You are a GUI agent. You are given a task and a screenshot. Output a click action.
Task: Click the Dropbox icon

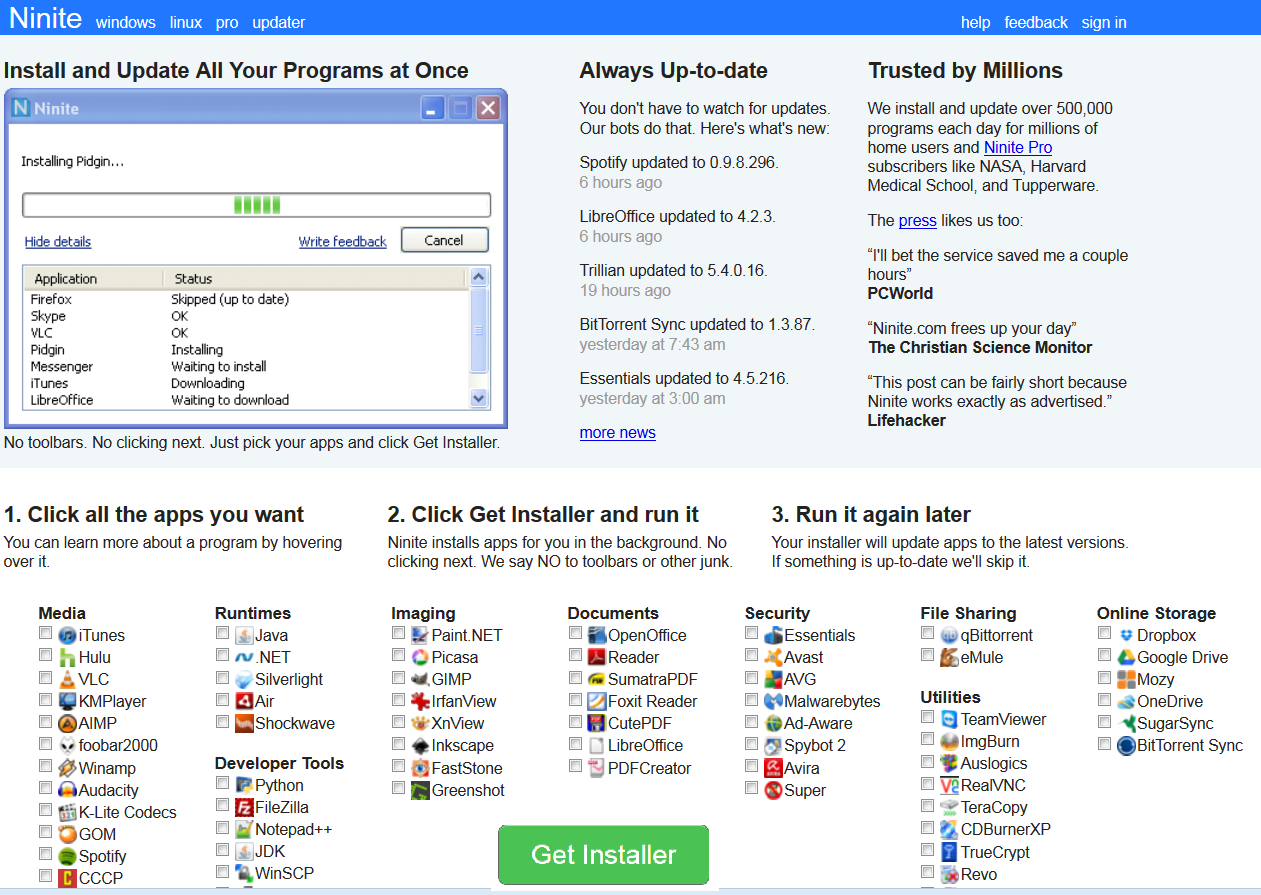pyautogui.click(x=1126, y=635)
